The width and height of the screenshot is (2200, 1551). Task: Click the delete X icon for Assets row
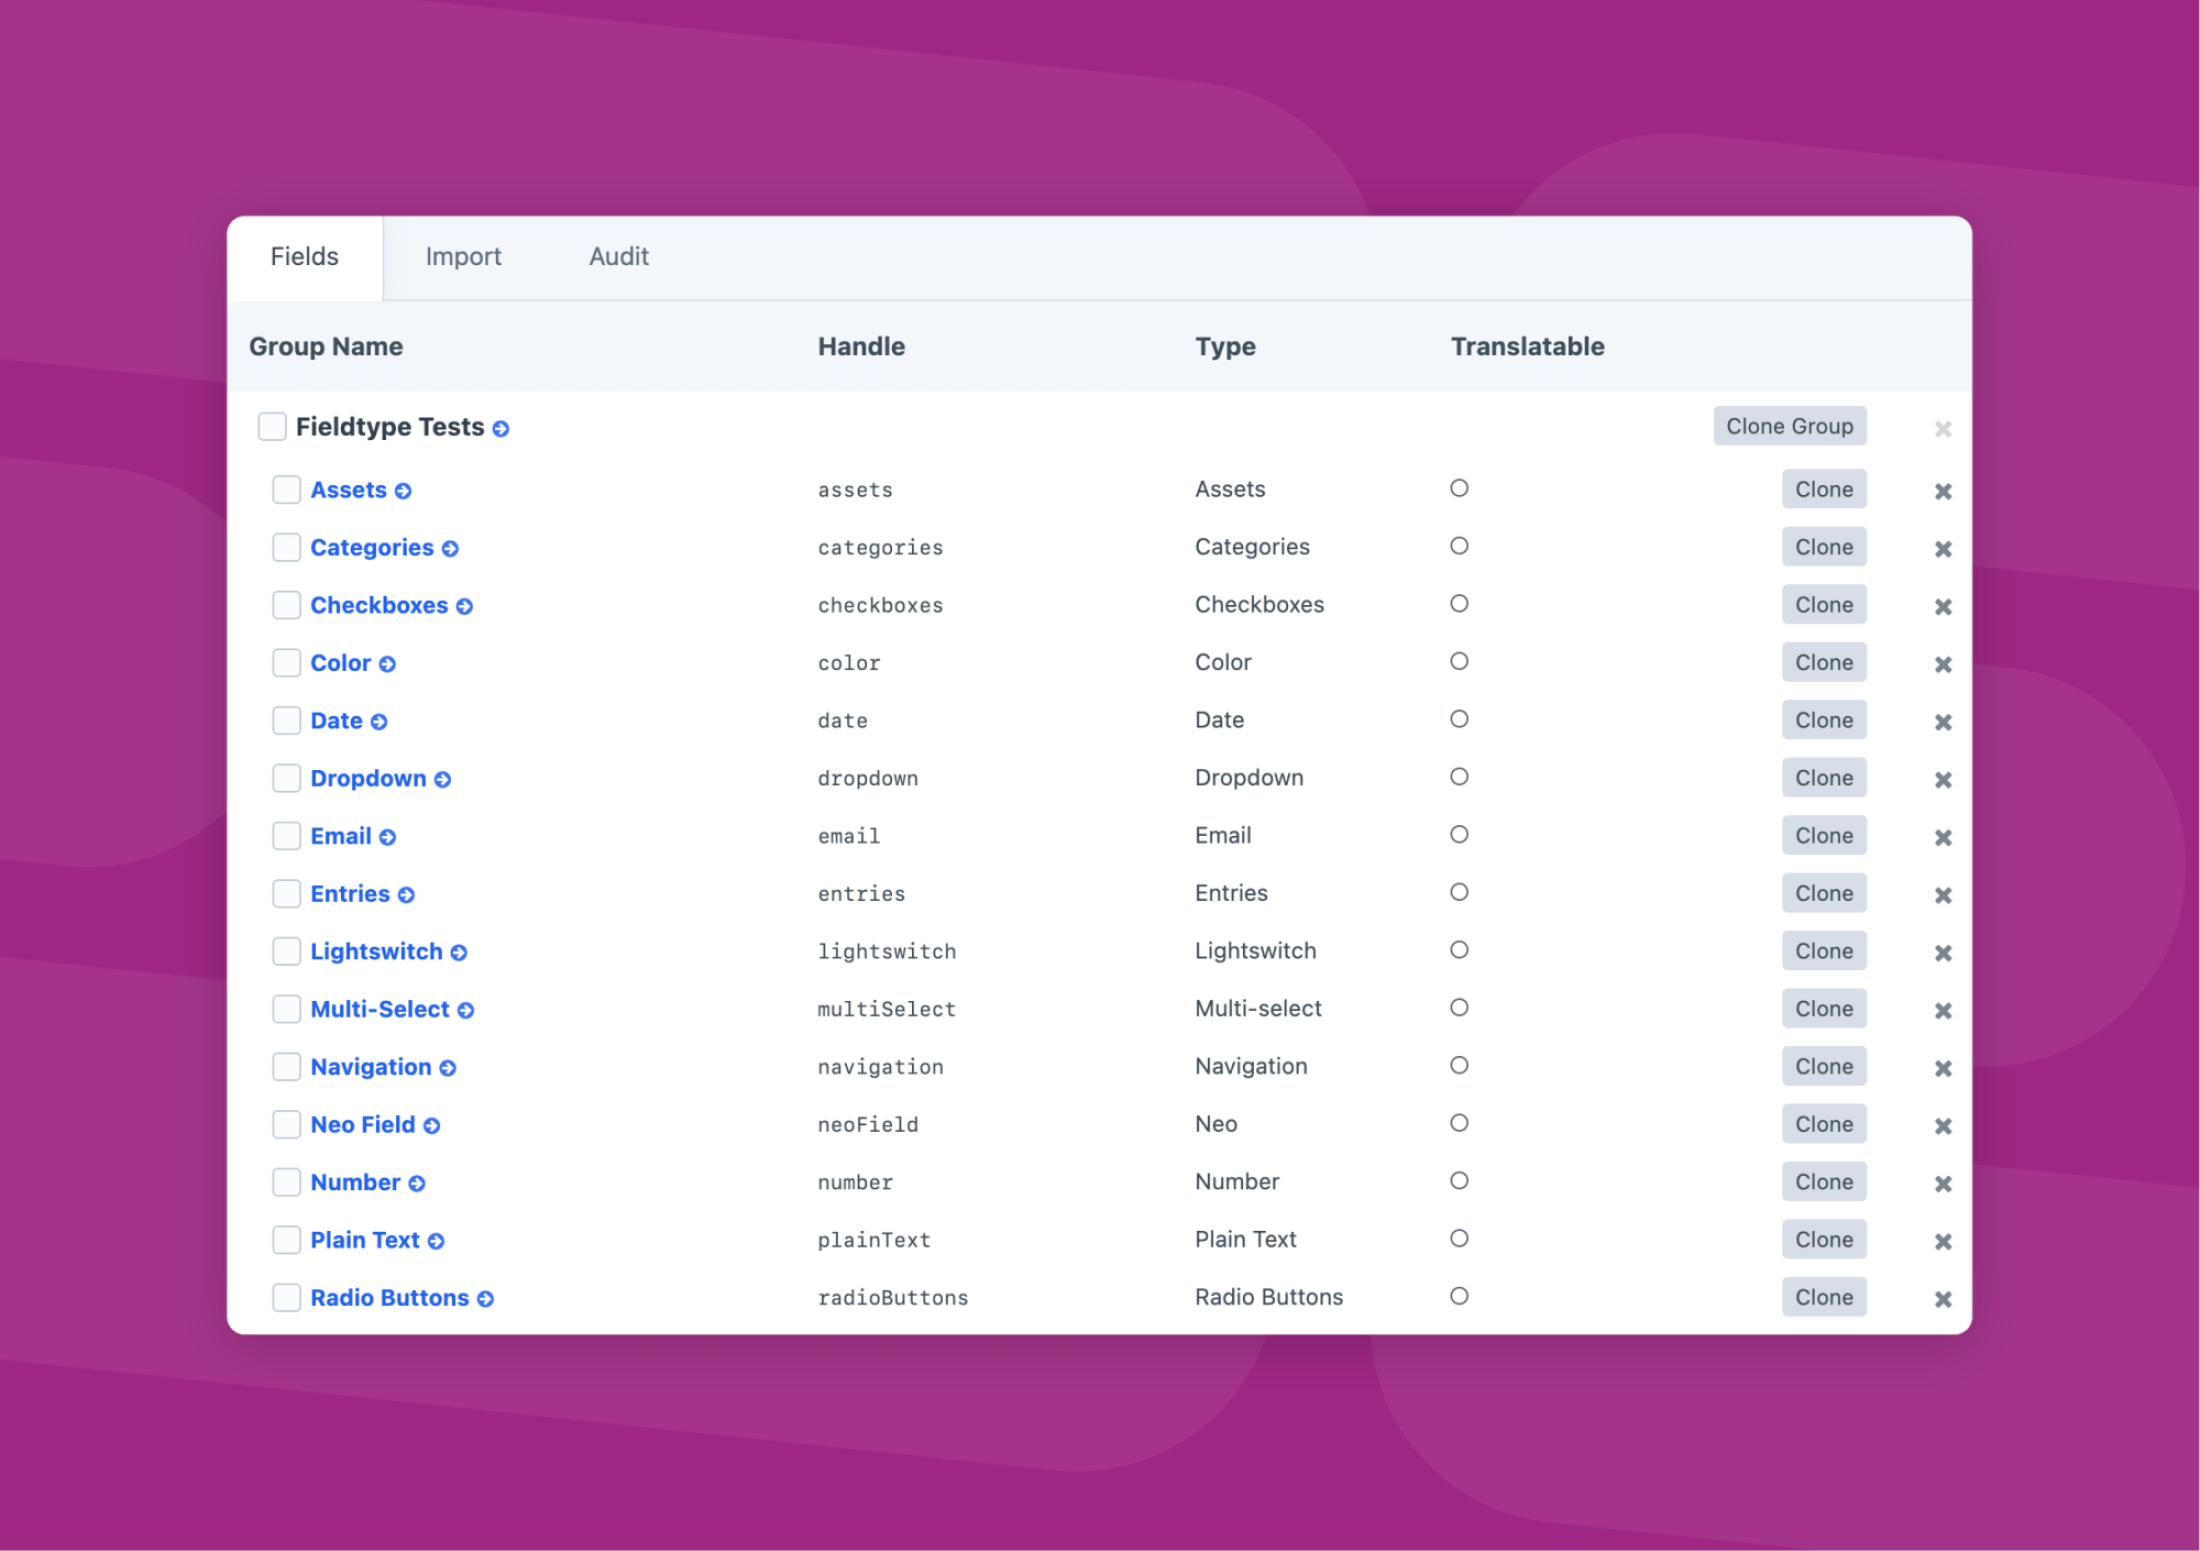click(1942, 491)
